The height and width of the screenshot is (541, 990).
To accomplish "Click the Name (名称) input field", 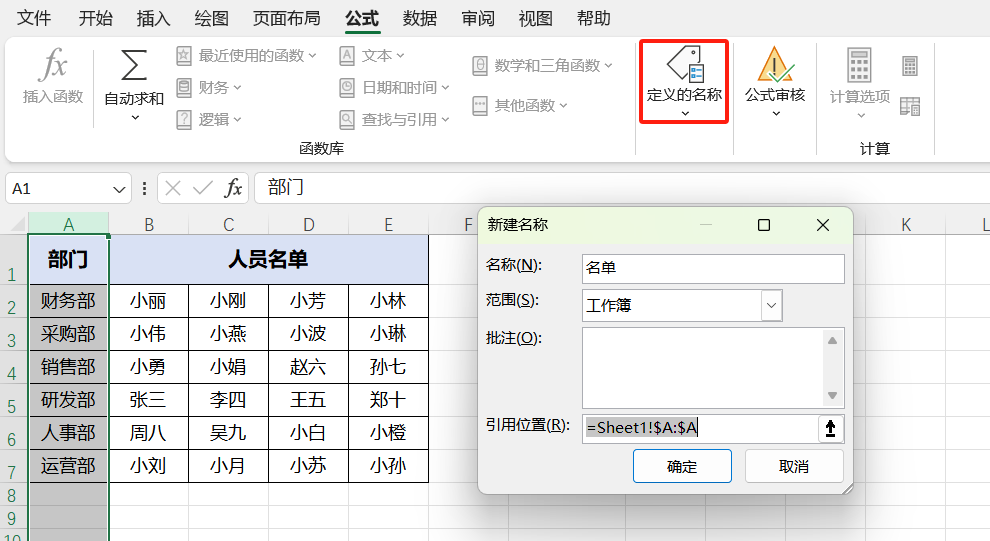I will click(712, 268).
